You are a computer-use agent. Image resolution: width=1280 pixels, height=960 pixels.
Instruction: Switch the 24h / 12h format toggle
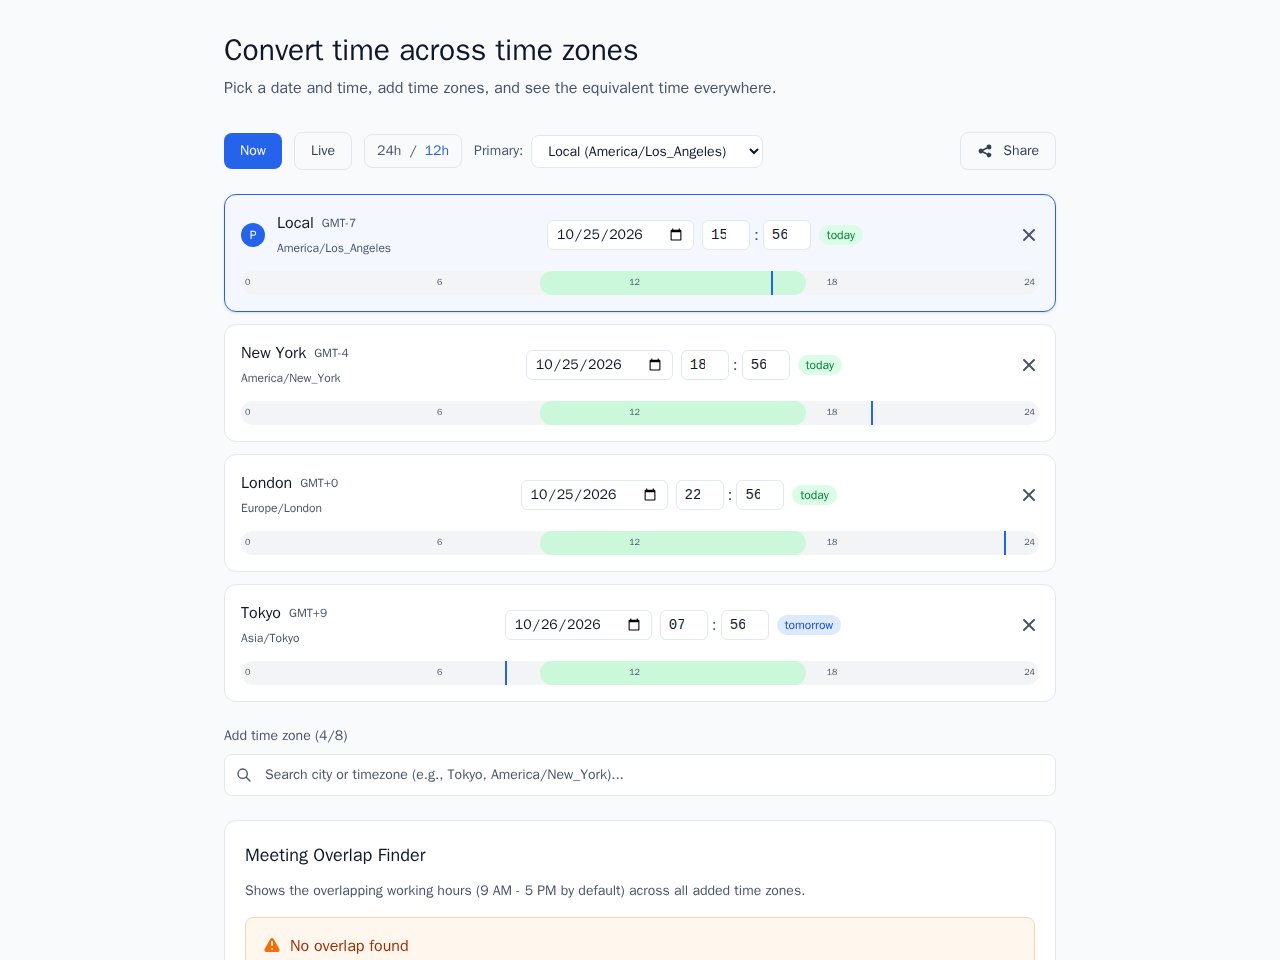click(413, 151)
